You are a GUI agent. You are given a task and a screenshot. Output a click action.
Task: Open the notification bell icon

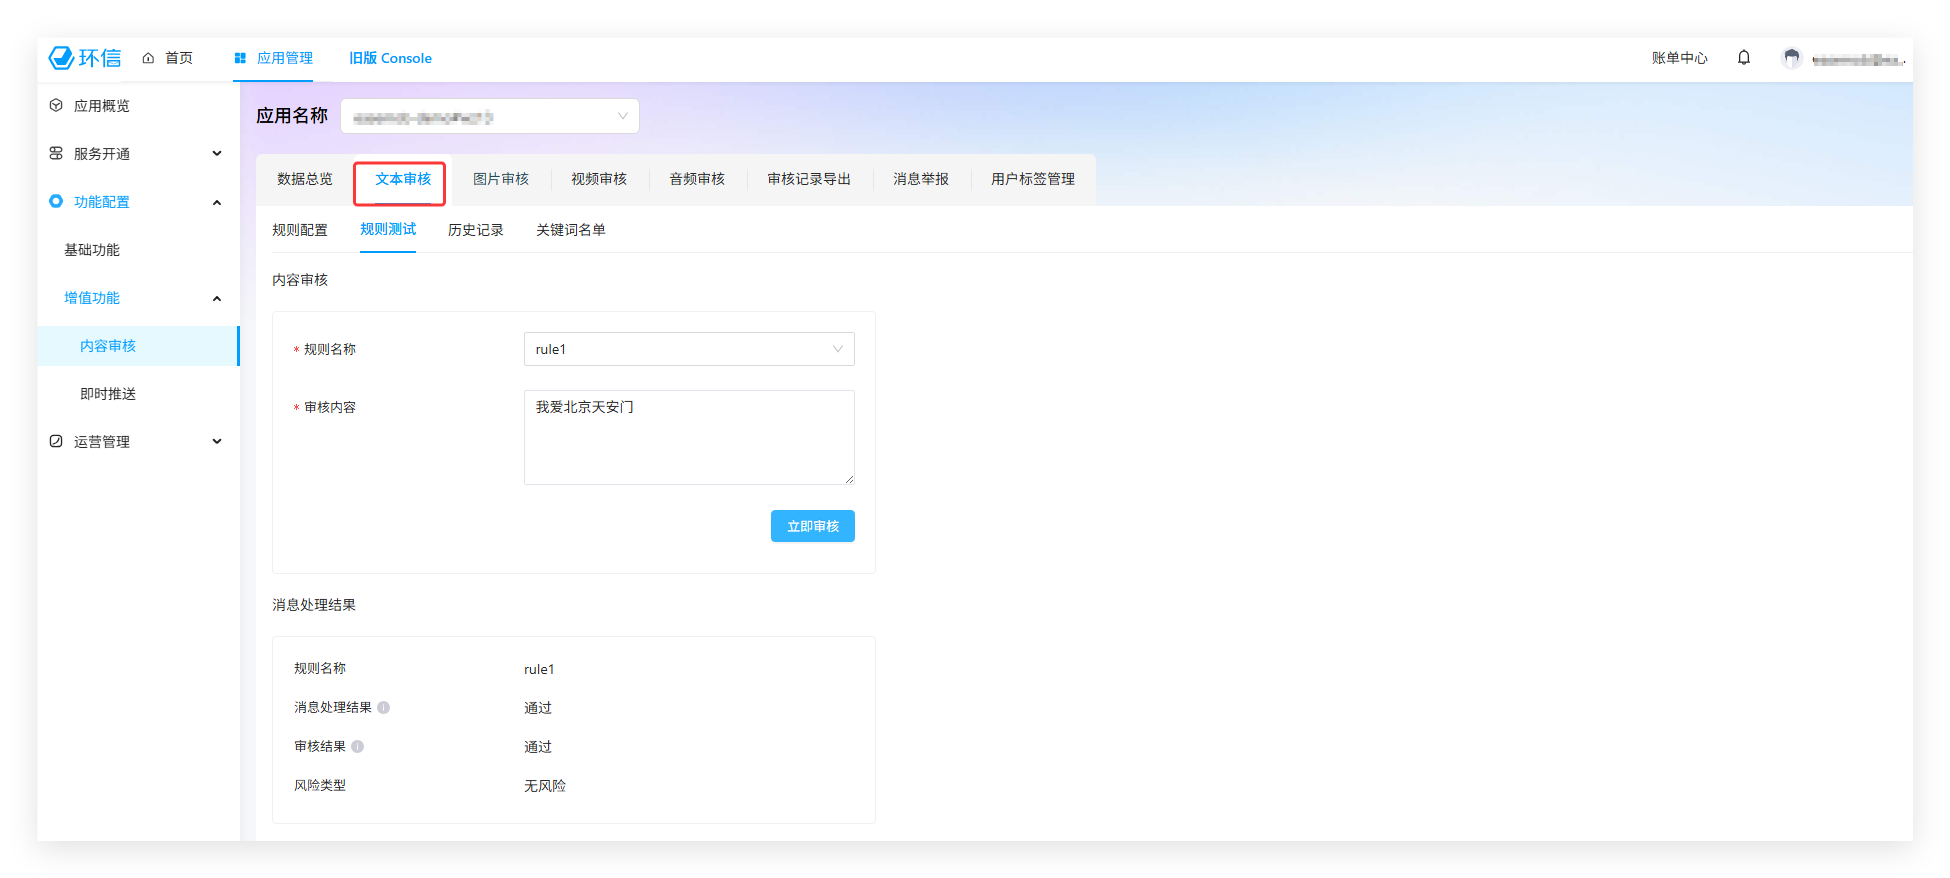coord(1744,58)
